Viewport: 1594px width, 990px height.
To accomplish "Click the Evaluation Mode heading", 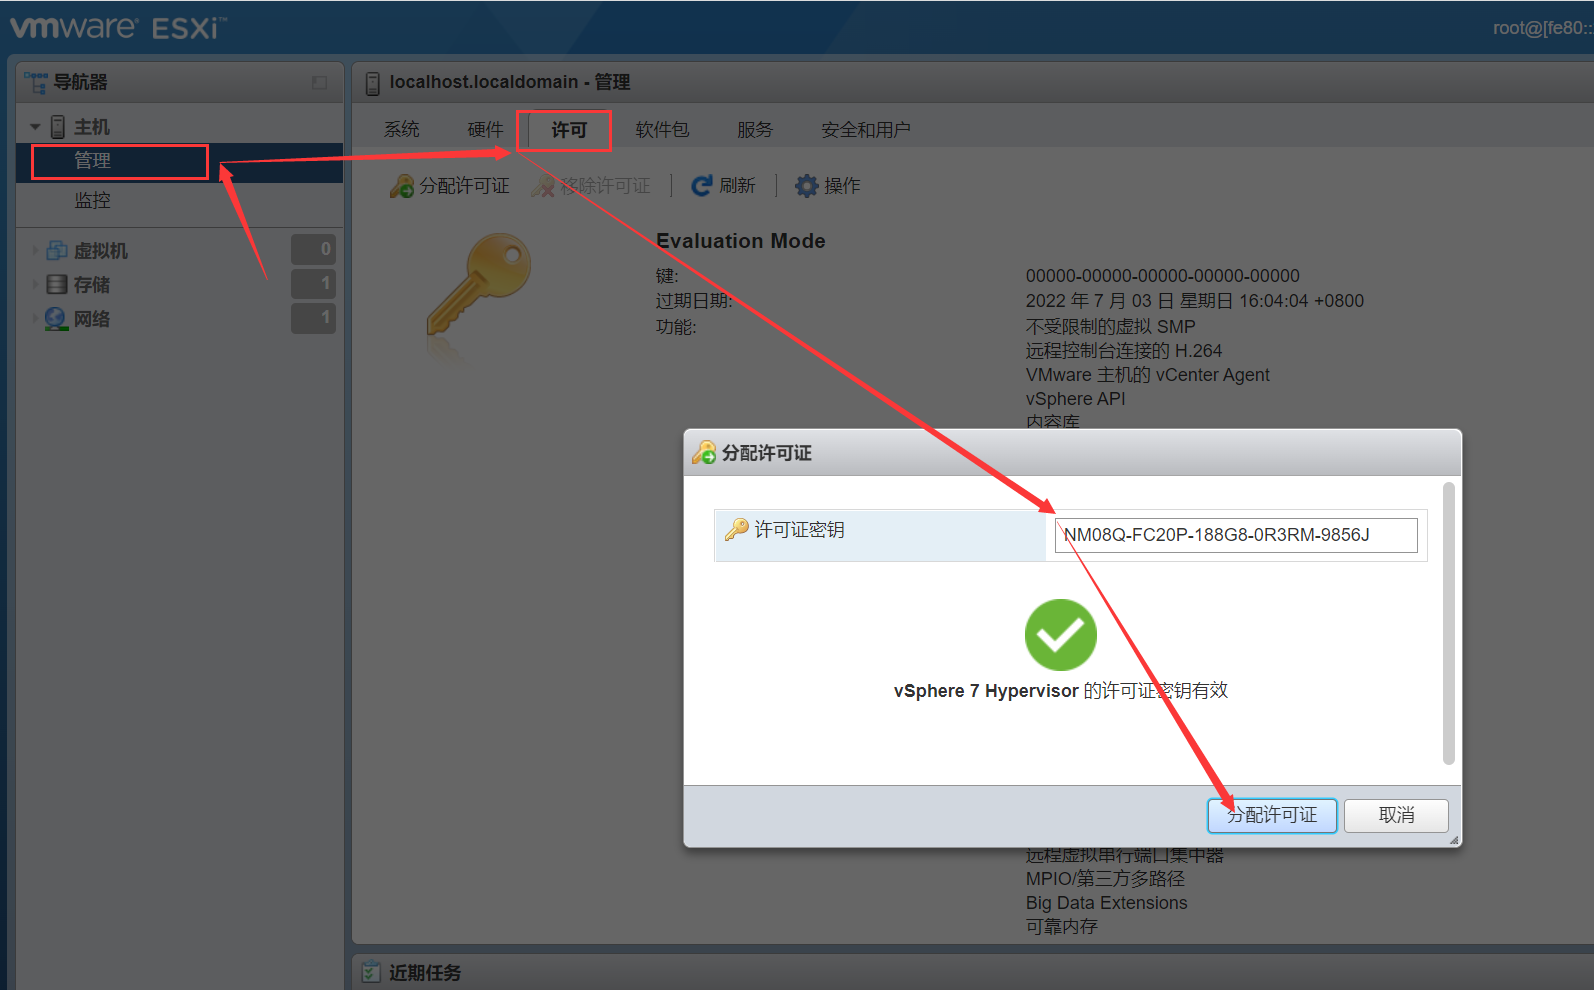I will click(741, 241).
